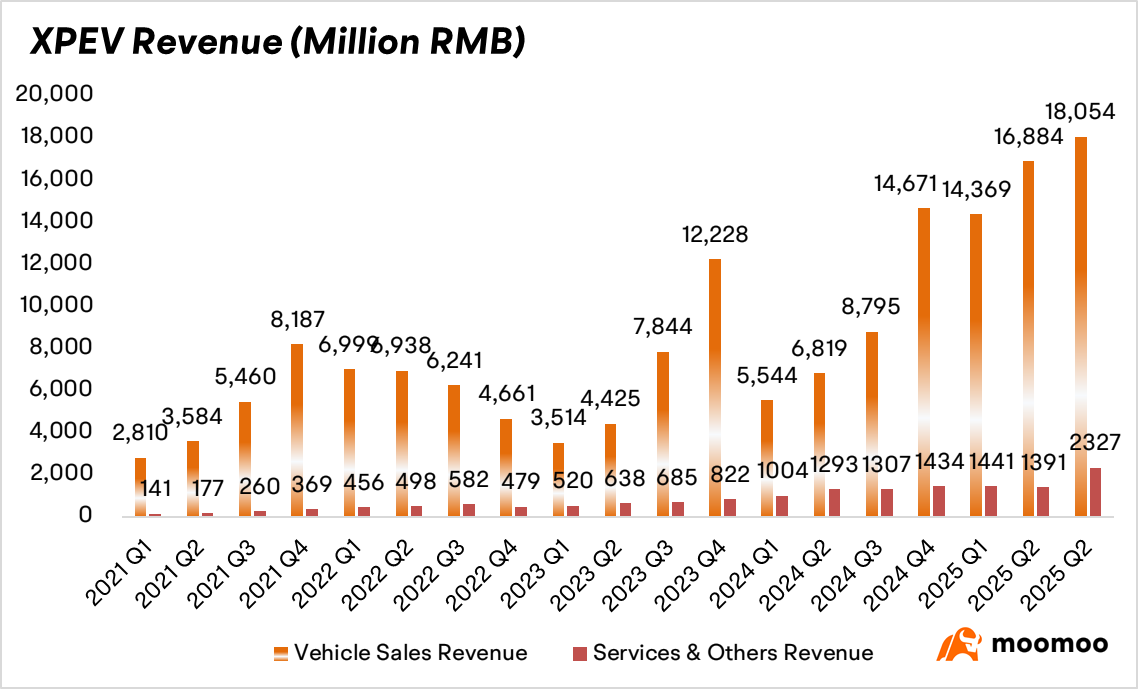Click the 822 services revenue label
The height and width of the screenshot is (689, 1138).
pyautogui.click(x=729, y=475)
